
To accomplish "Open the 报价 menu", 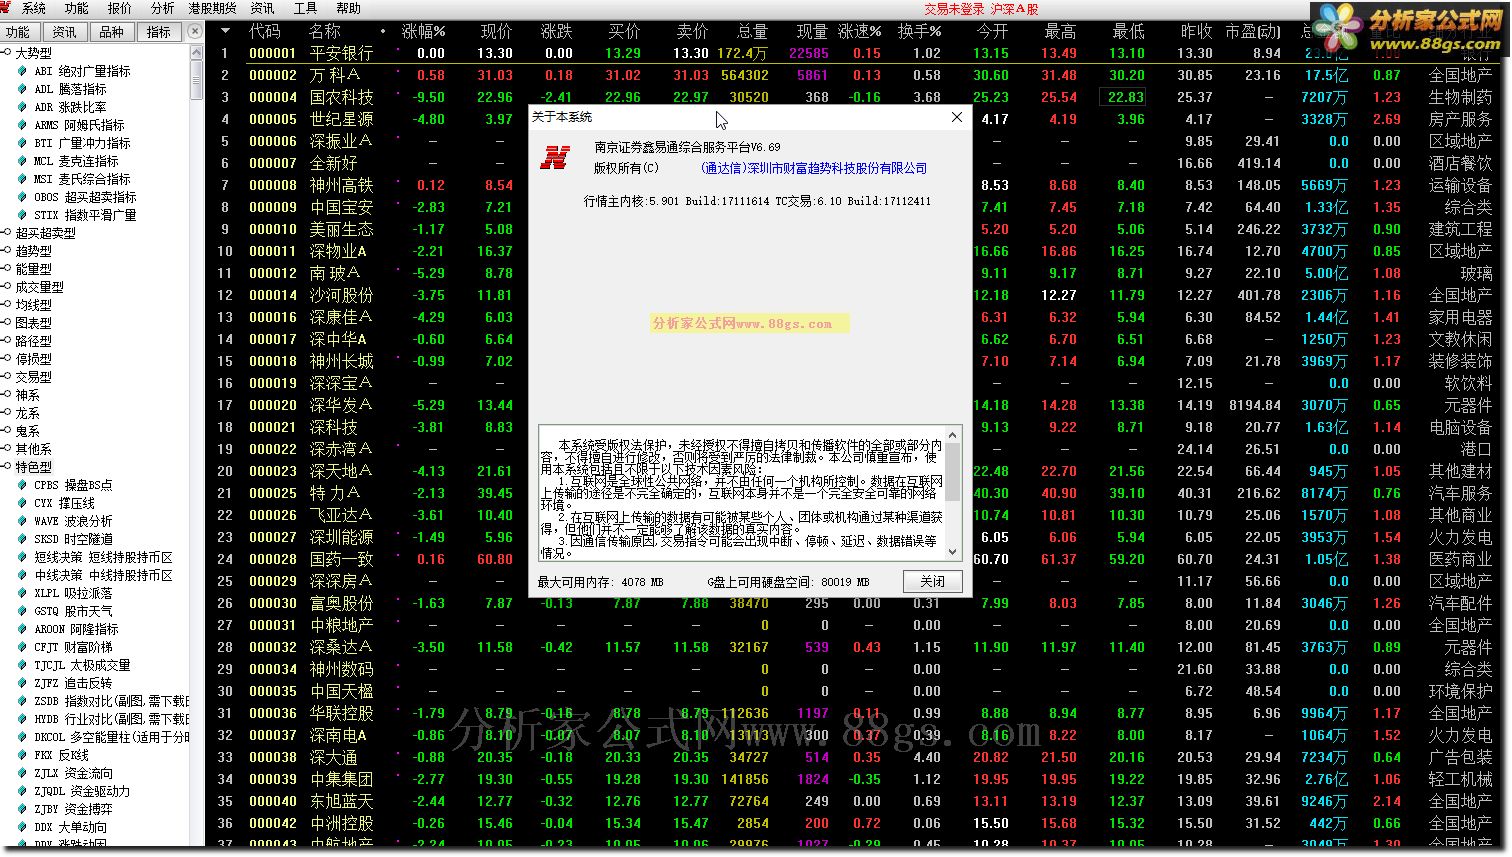I will (x=119, y=8).
